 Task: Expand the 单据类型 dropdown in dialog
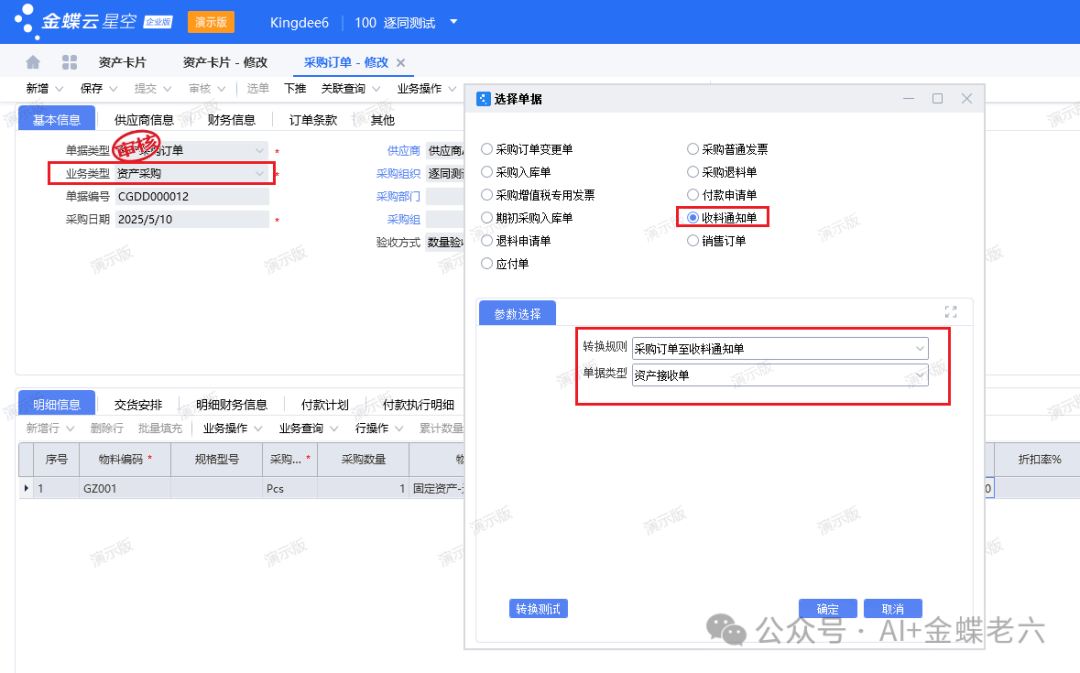point(919,375)
